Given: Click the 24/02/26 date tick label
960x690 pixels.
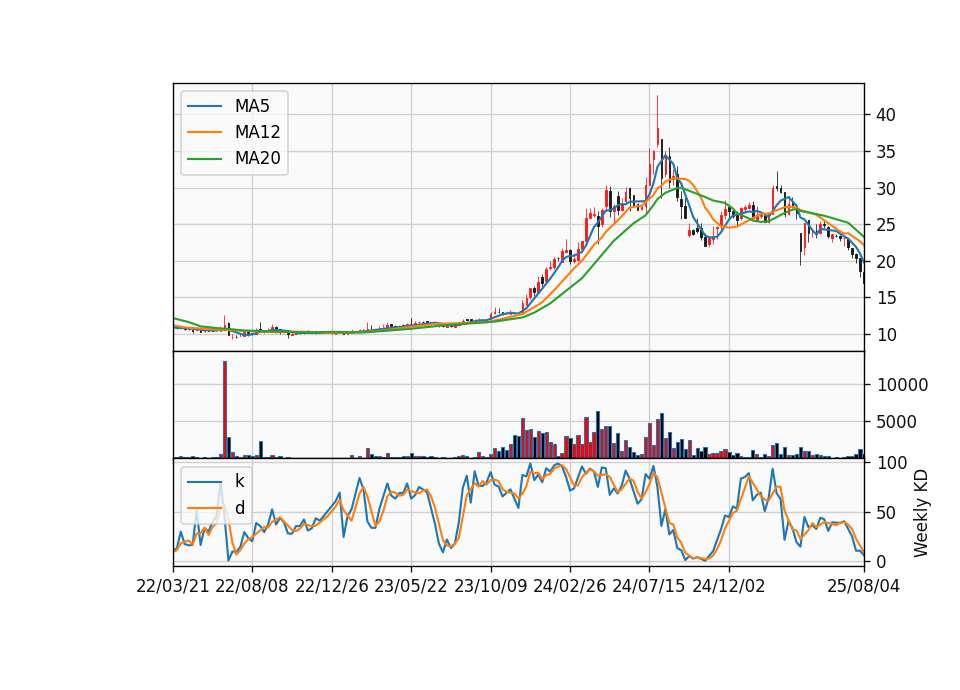Looking at the screenshot, I should click(x=569, y=586).
